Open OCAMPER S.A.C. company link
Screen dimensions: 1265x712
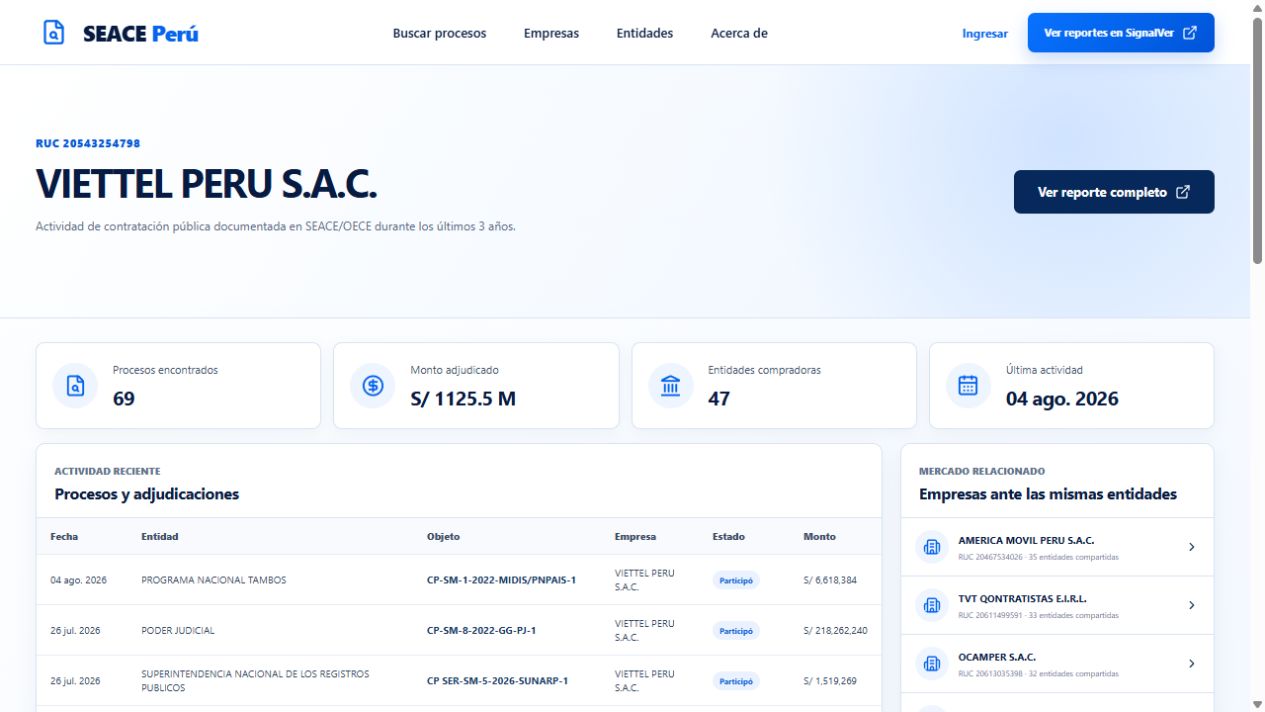click(1057, 664)
